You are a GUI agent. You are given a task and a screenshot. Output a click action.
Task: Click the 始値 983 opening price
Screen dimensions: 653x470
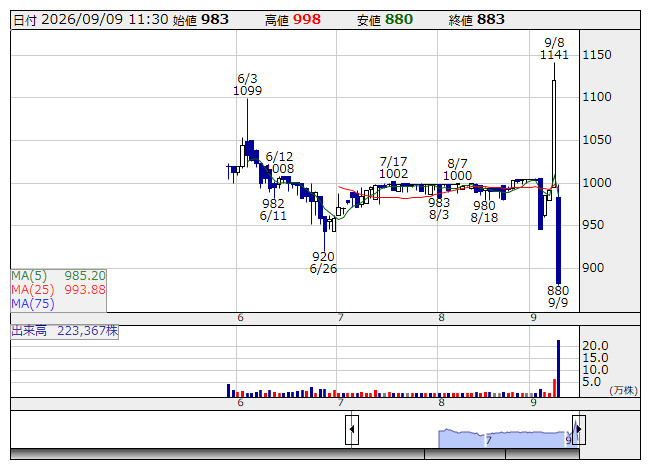click(x=201, y=20)
